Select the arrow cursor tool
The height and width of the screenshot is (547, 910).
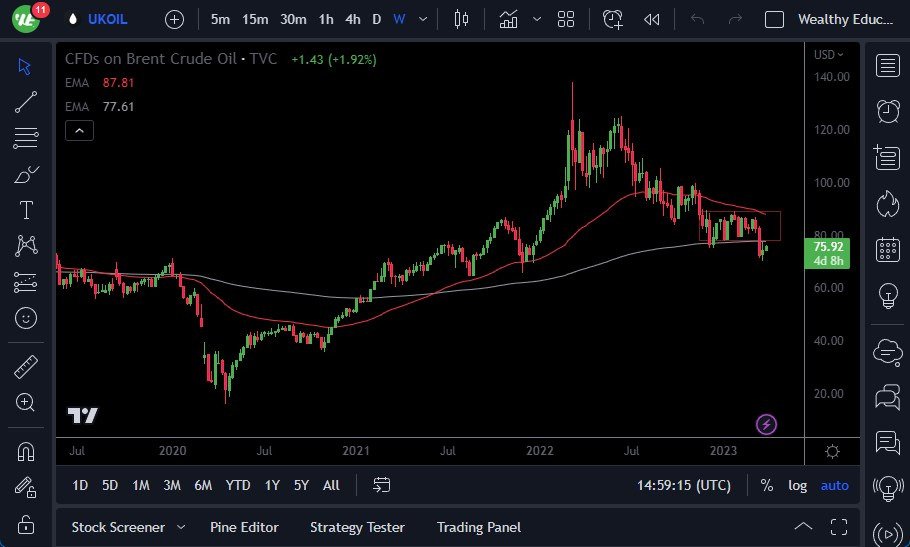point(24,66)
